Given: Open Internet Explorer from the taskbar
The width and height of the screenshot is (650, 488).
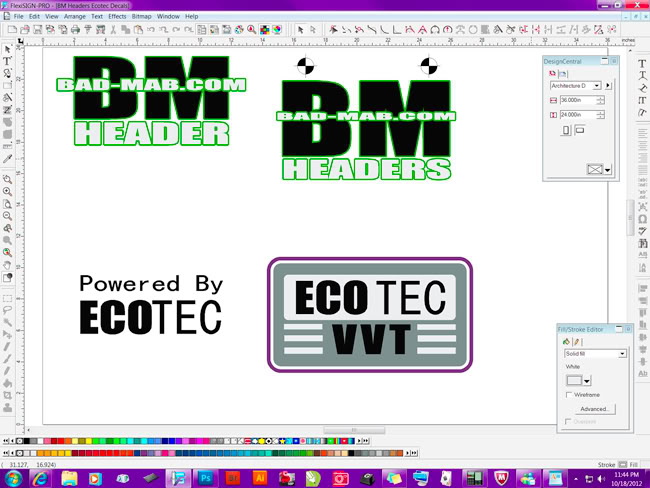Looking at the screenshot, I should click(x=41, y=478).
